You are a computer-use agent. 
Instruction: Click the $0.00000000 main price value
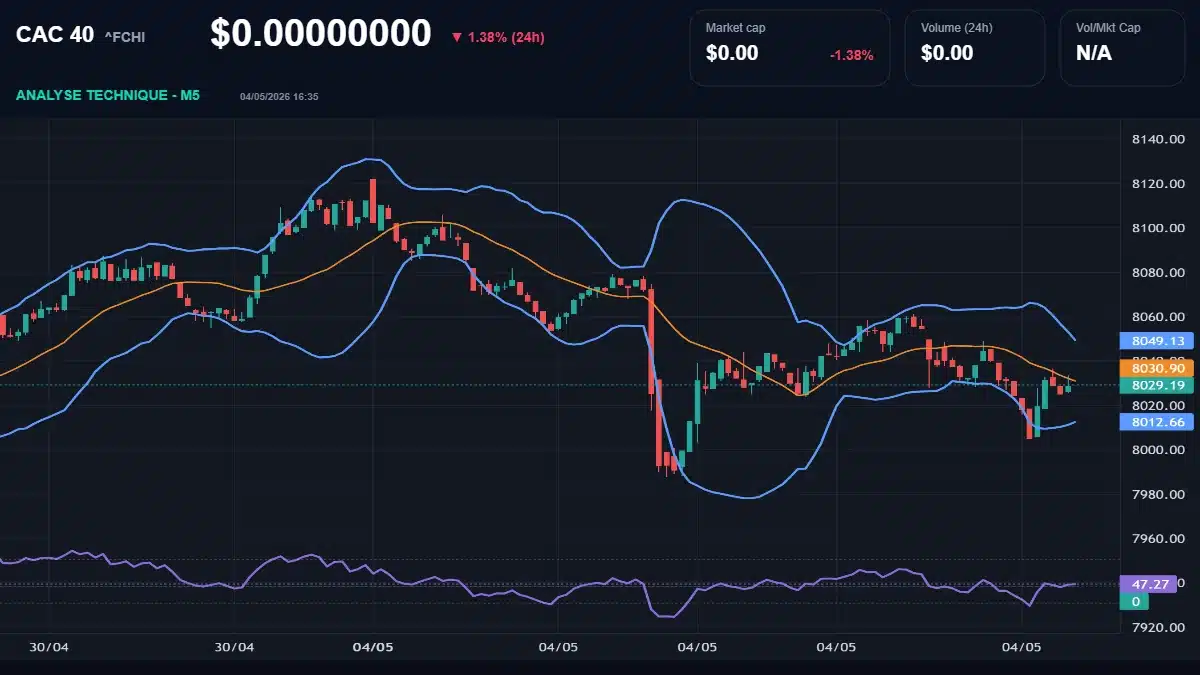tap(320, 34)
